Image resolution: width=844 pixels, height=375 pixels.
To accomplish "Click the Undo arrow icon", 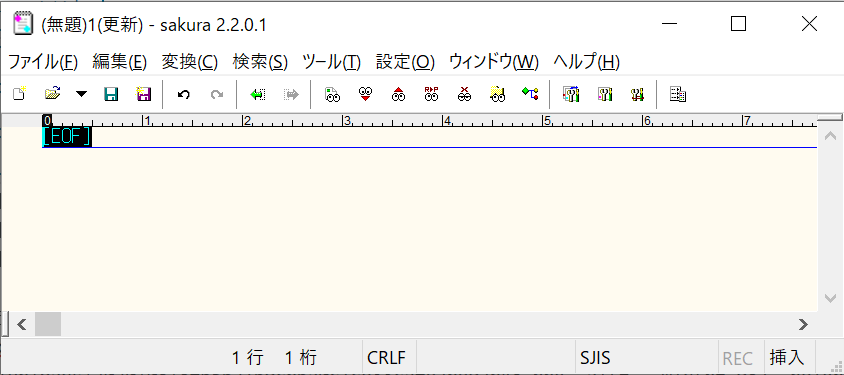I will tap(184, 95).
